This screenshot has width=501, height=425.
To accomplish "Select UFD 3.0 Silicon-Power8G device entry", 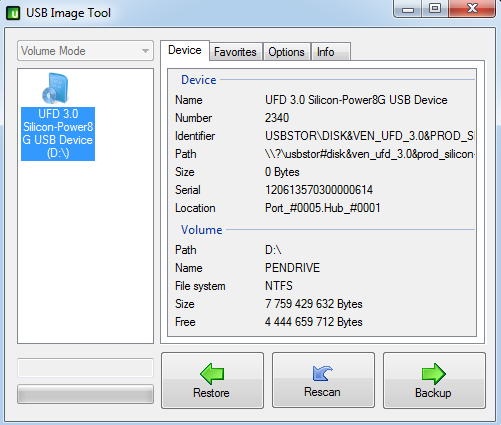I will click(x=58, y=134).
